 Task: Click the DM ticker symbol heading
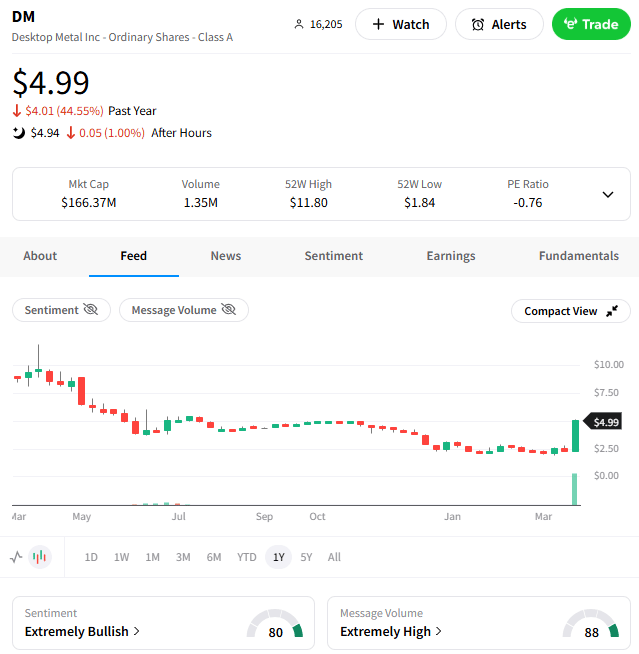click(23, 17)
